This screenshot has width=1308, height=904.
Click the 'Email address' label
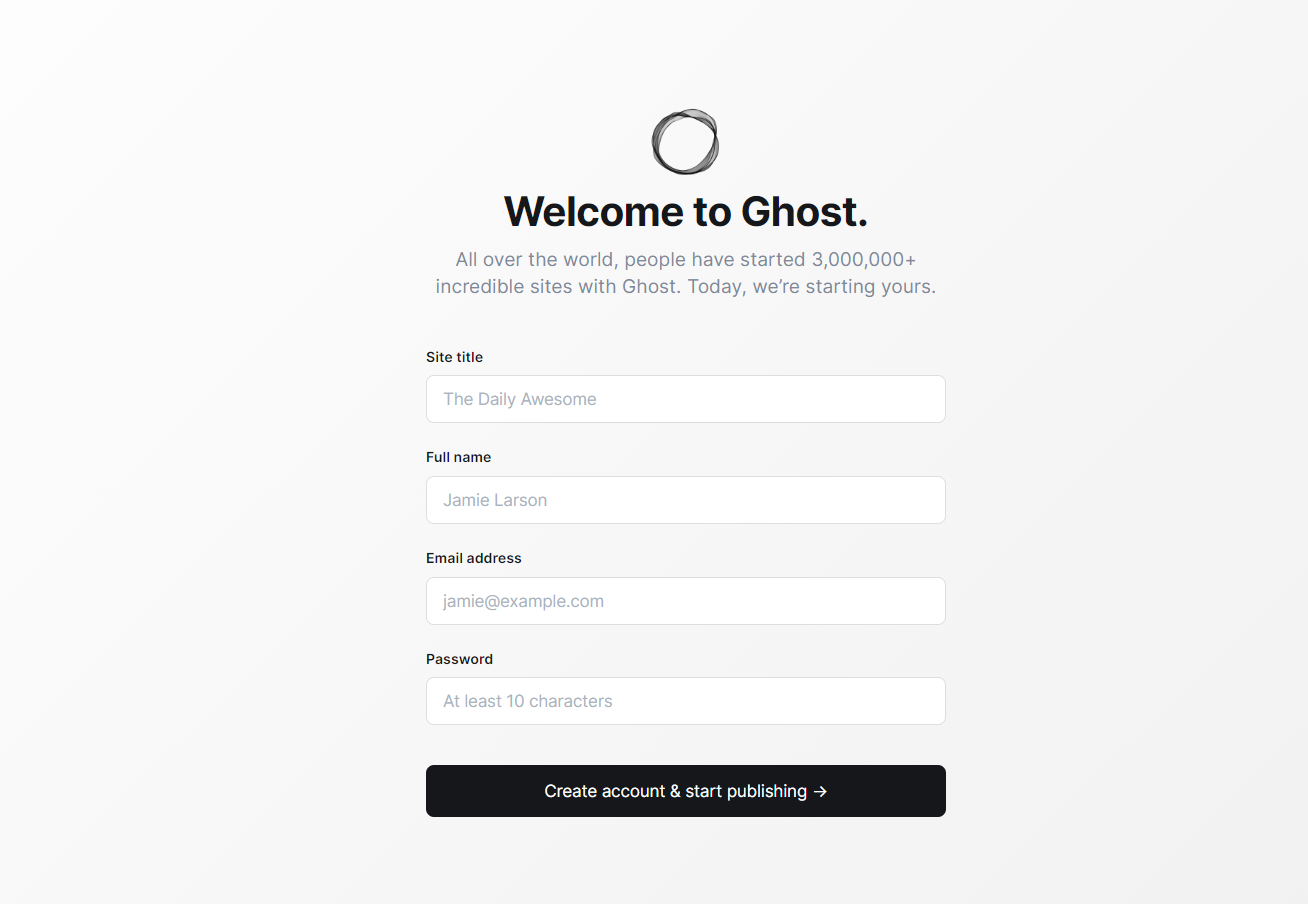pyautogui.click(x=474, y=558)
